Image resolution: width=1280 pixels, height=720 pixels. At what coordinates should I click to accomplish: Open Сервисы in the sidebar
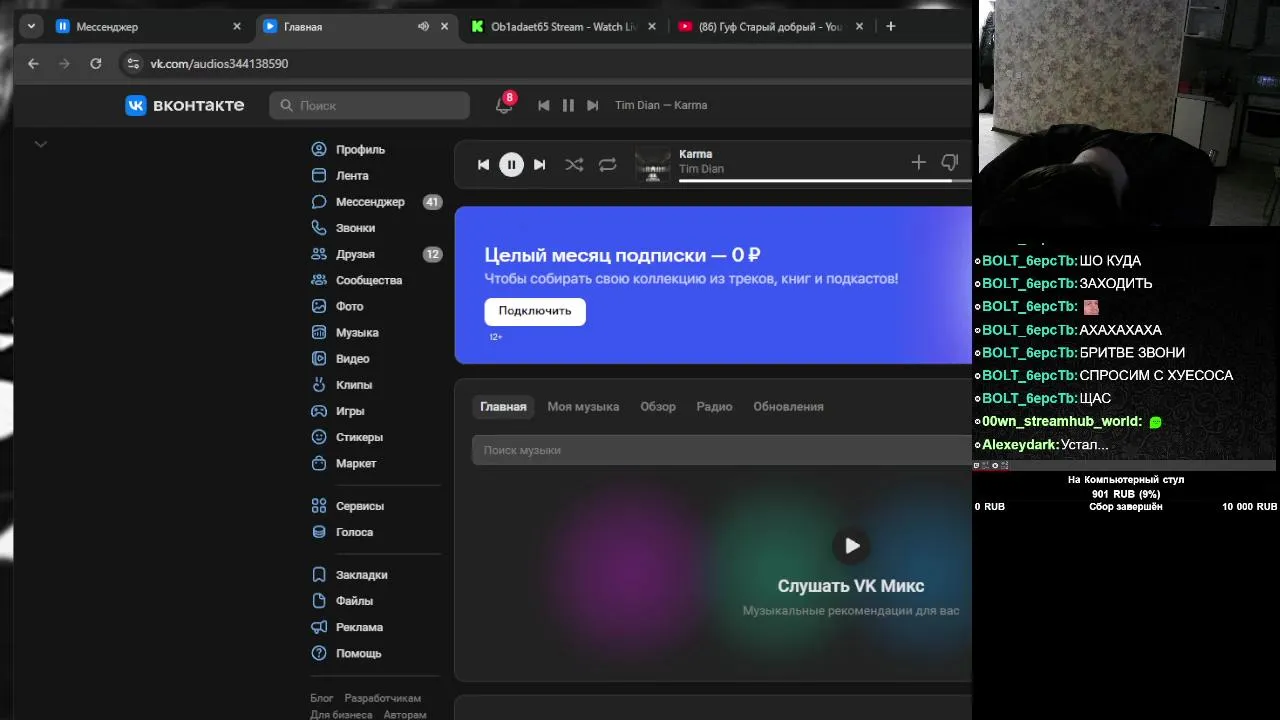pyautogui.click(x=348, y=506)
